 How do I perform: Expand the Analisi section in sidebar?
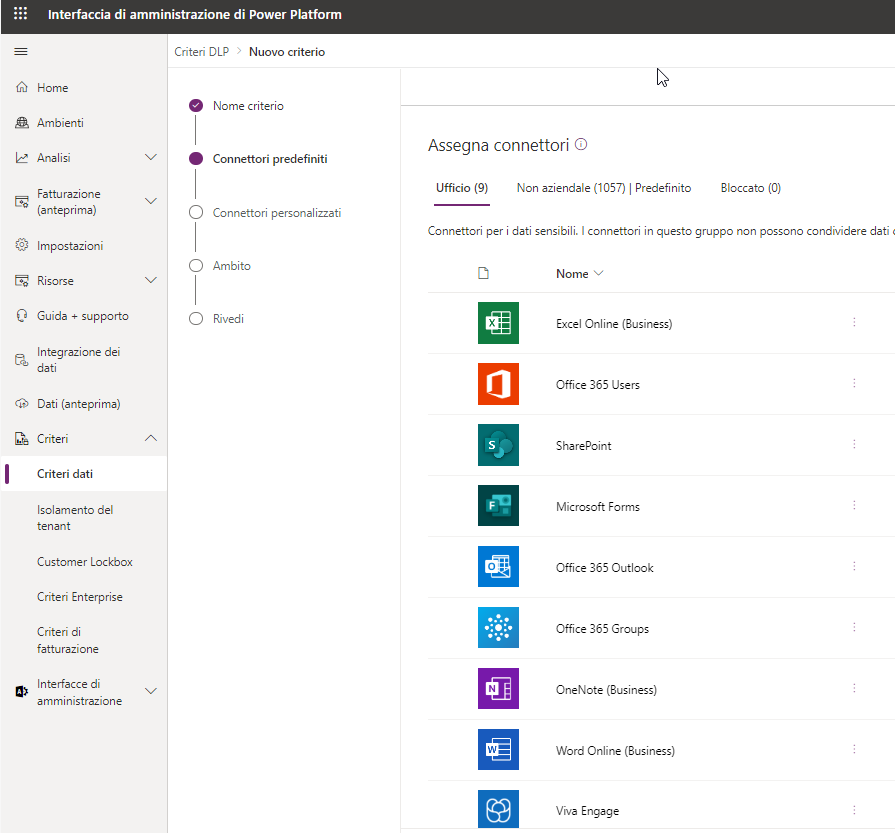click(x=152, y=156)
